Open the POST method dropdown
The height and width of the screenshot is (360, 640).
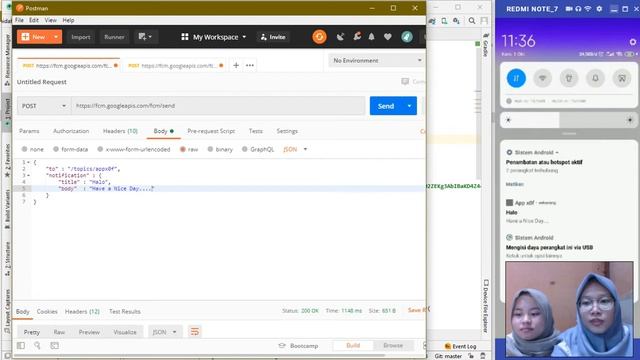[44, 106]
